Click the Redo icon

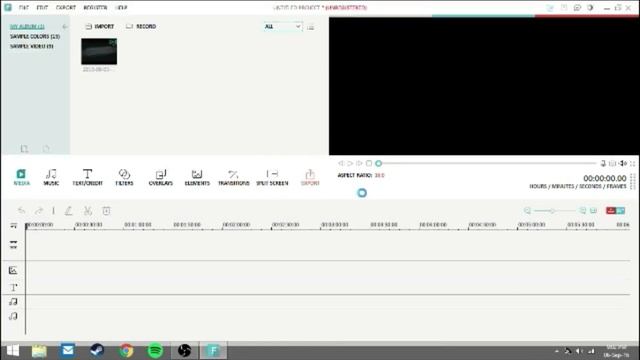(38, 211)
